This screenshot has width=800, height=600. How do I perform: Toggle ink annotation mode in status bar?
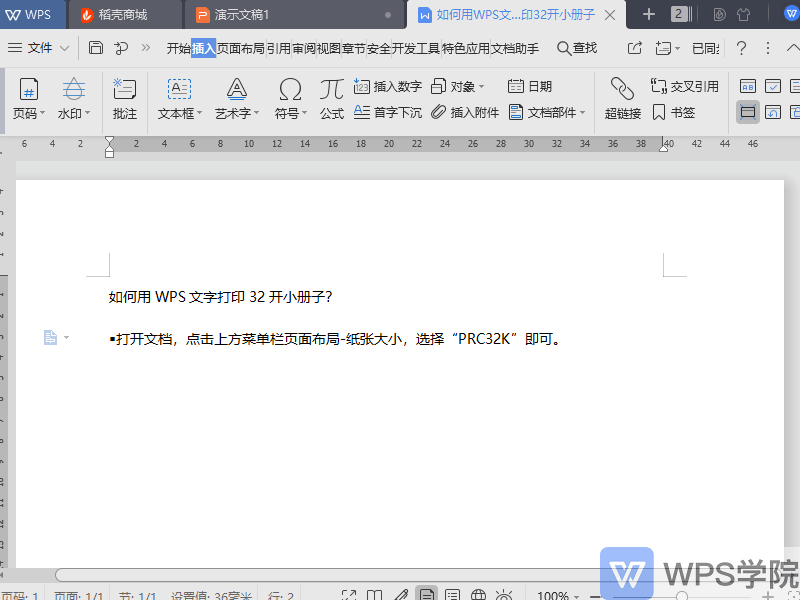[x=401, y=593]
